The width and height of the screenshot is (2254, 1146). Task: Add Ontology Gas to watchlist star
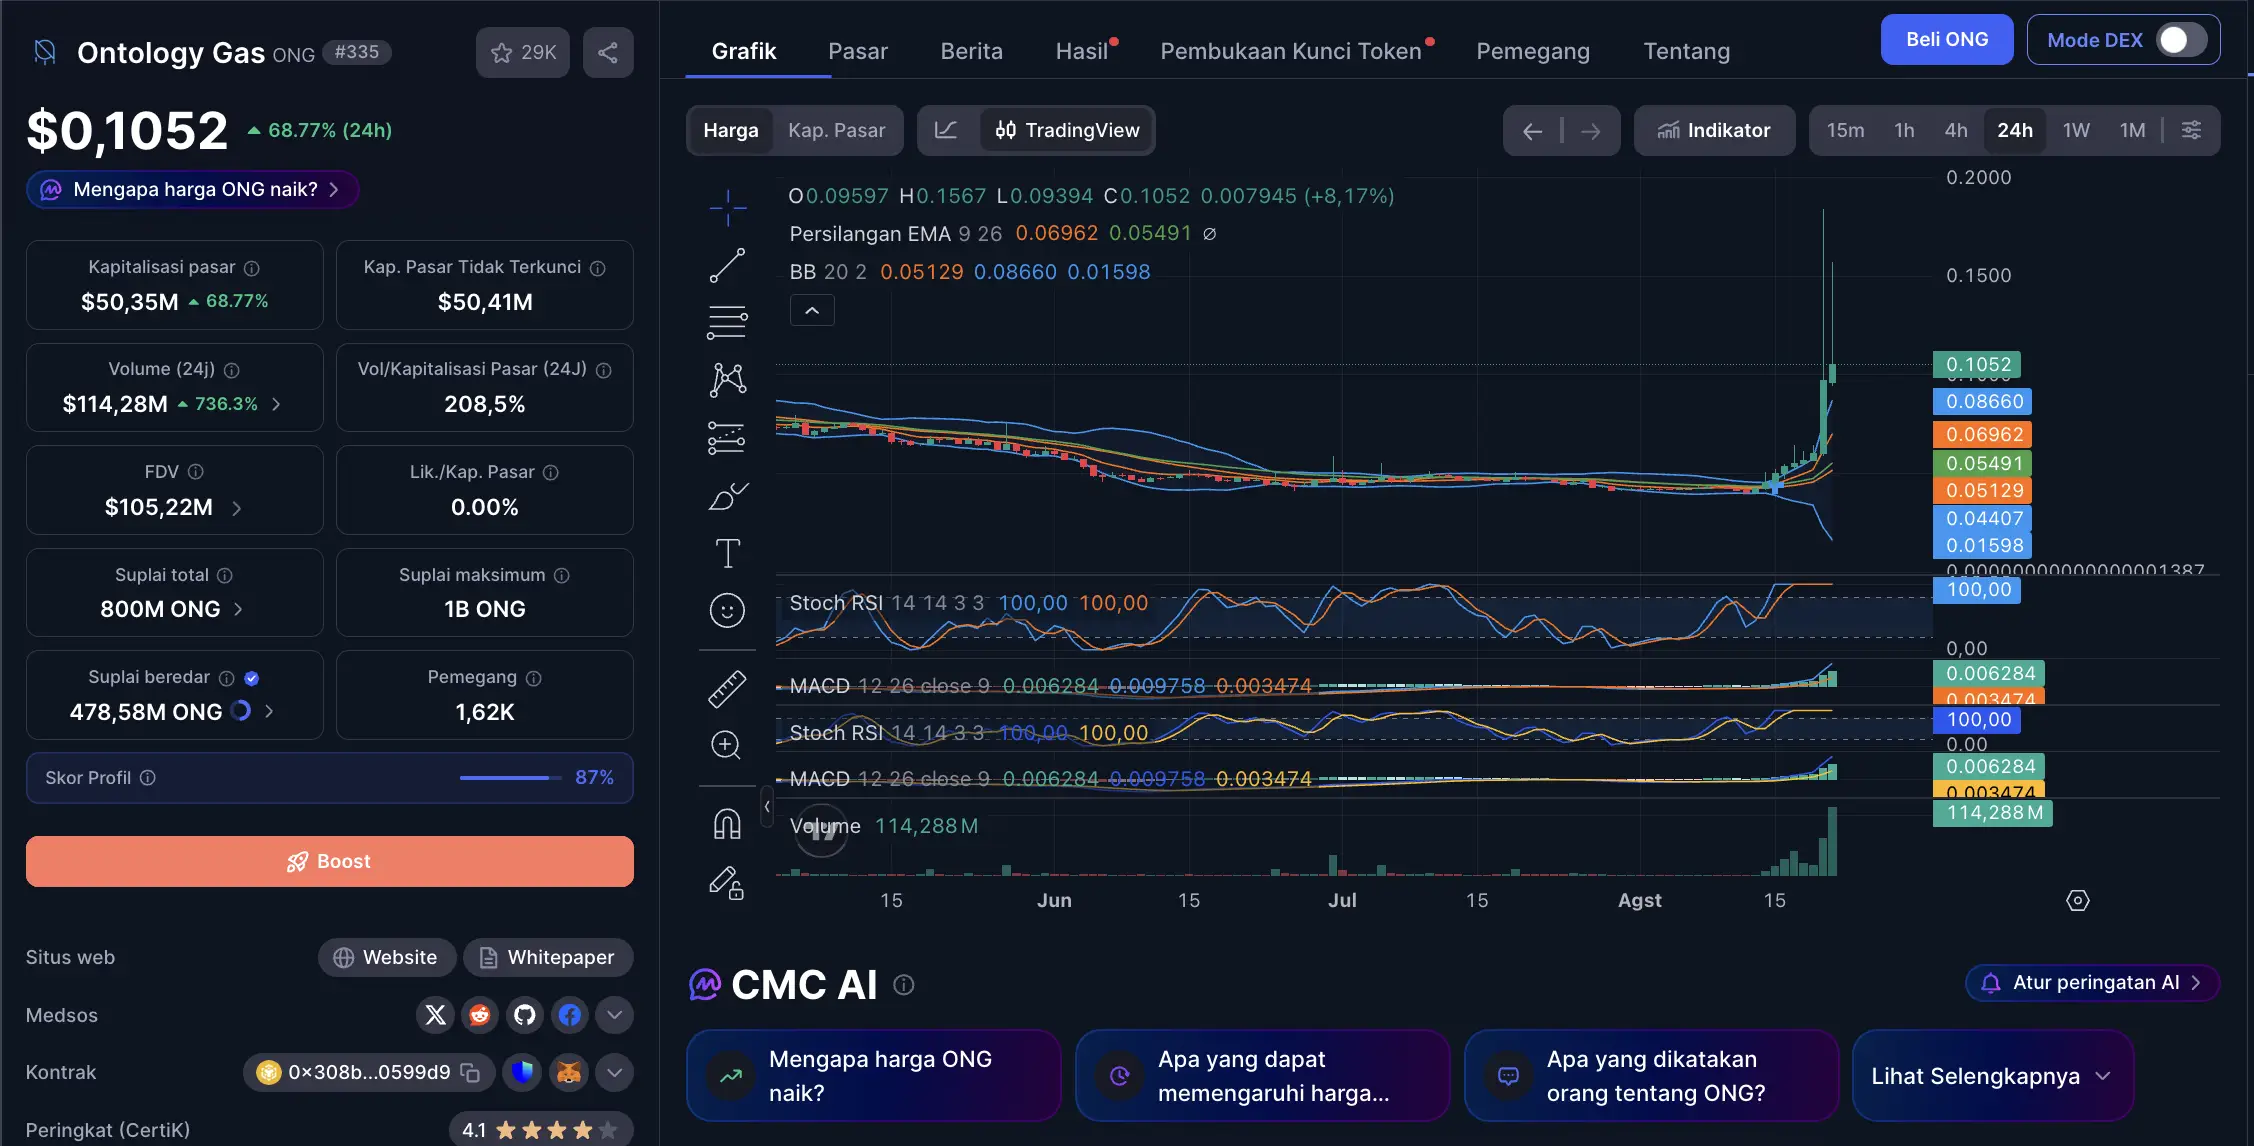[522, 52]
